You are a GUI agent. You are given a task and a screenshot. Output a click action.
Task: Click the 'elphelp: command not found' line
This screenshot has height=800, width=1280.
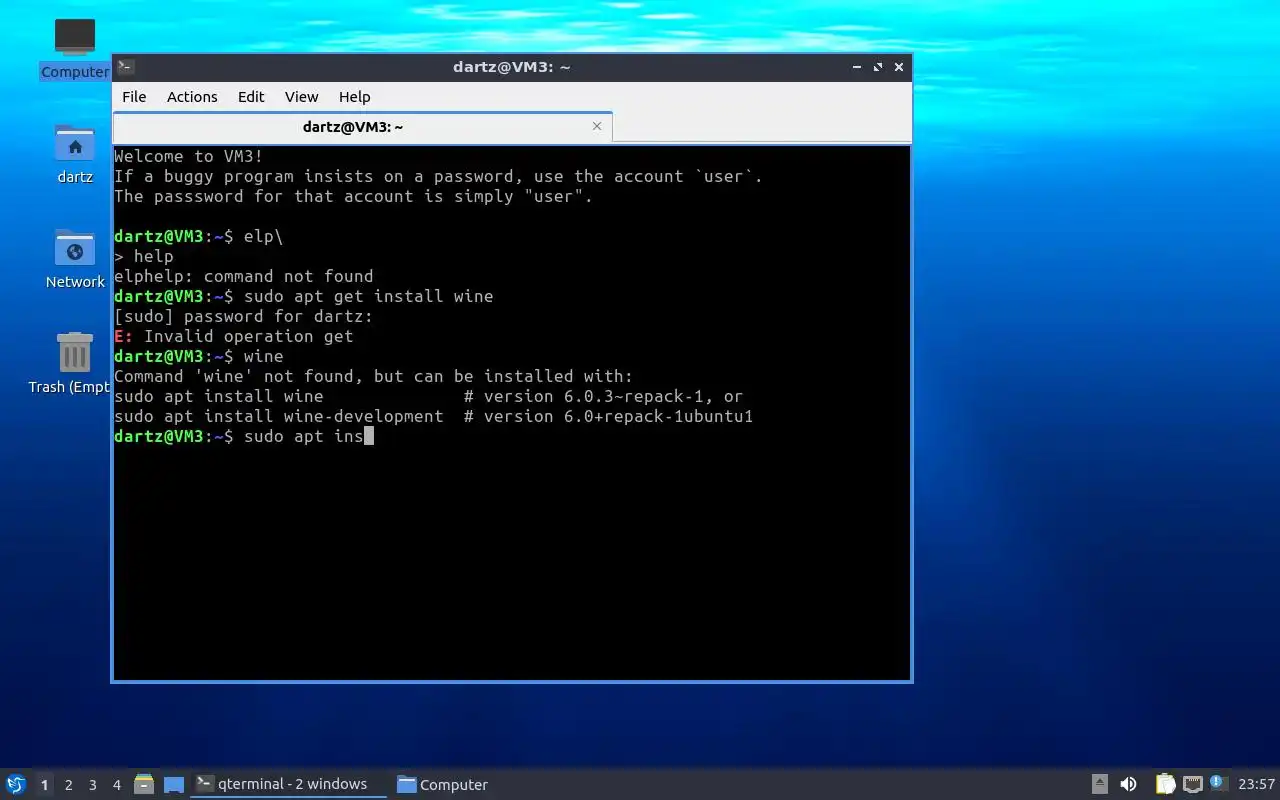244,276
